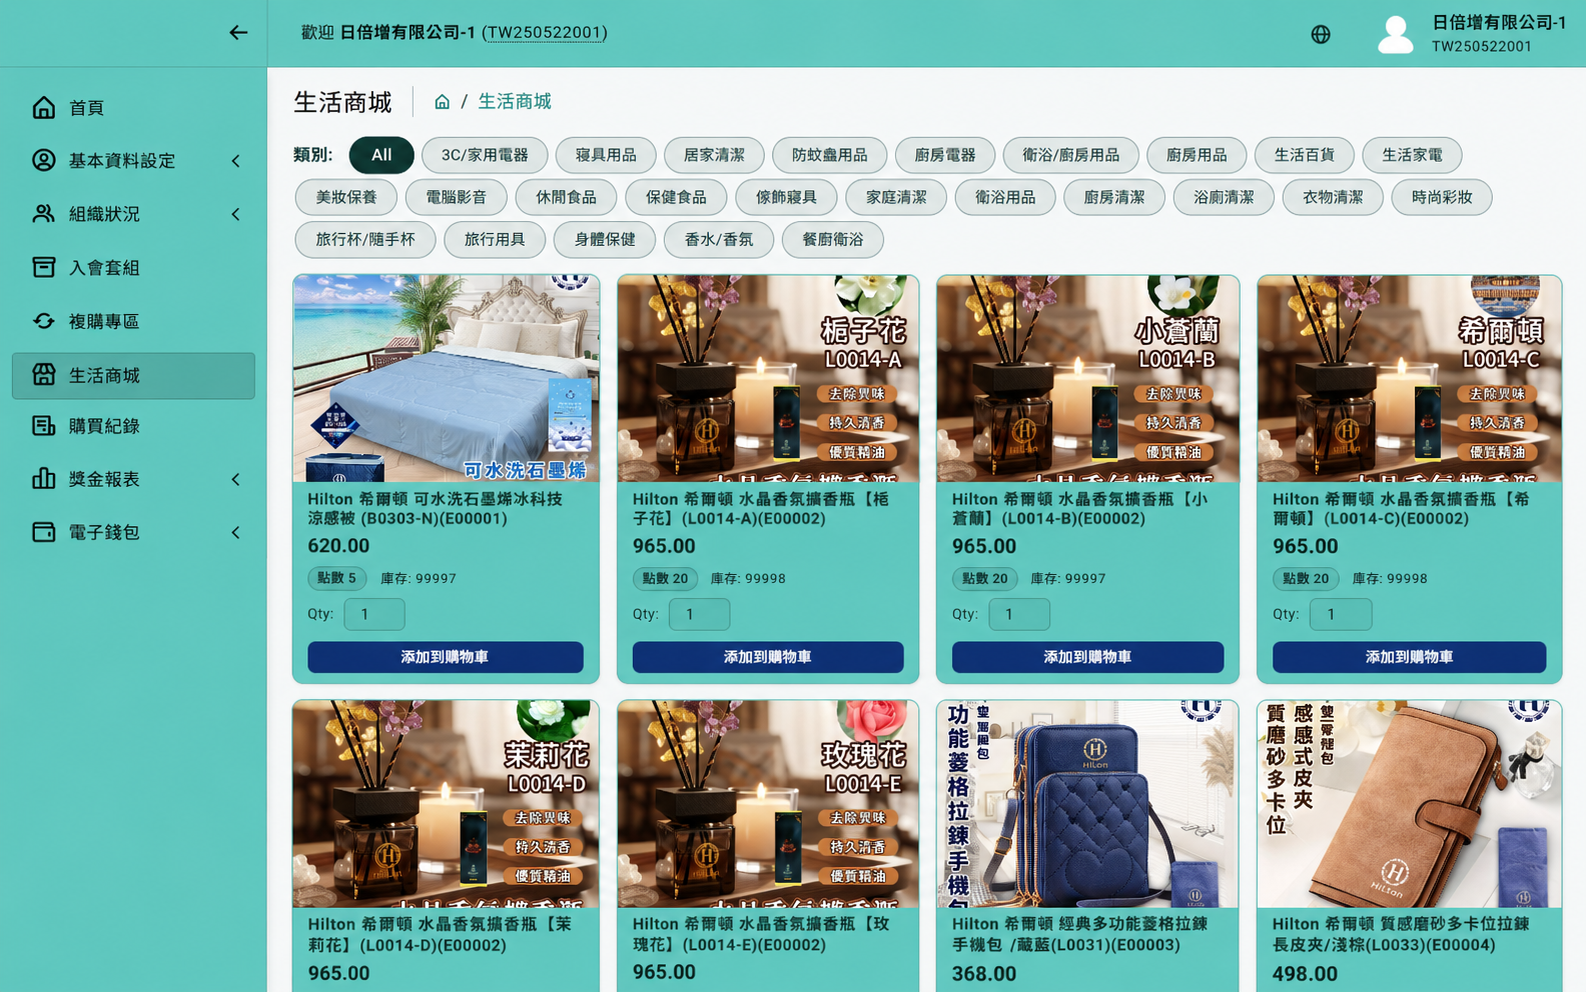Image resolution: width=1586 pixels, height=992 pixels.
Task: Open 入會套組 menu item
Action: pos(133,267)
